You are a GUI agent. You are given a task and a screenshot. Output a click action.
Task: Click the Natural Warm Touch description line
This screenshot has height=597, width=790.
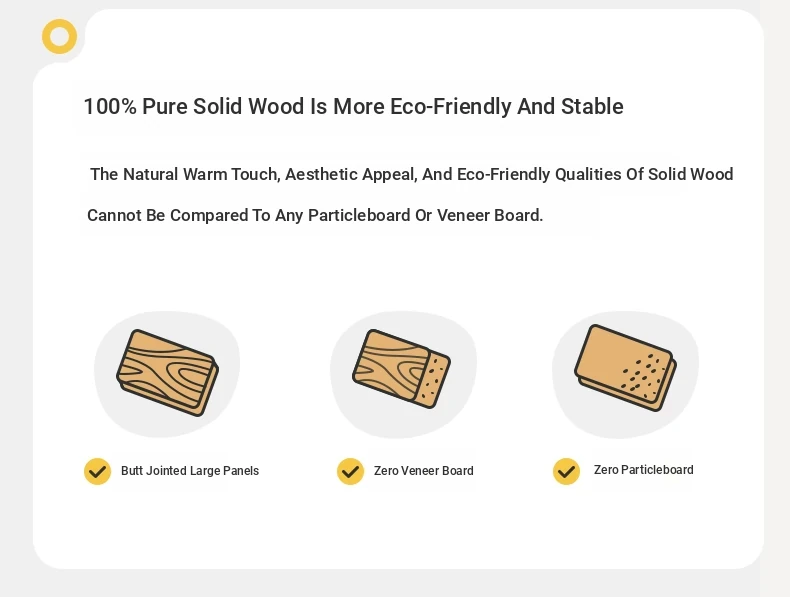412,174
